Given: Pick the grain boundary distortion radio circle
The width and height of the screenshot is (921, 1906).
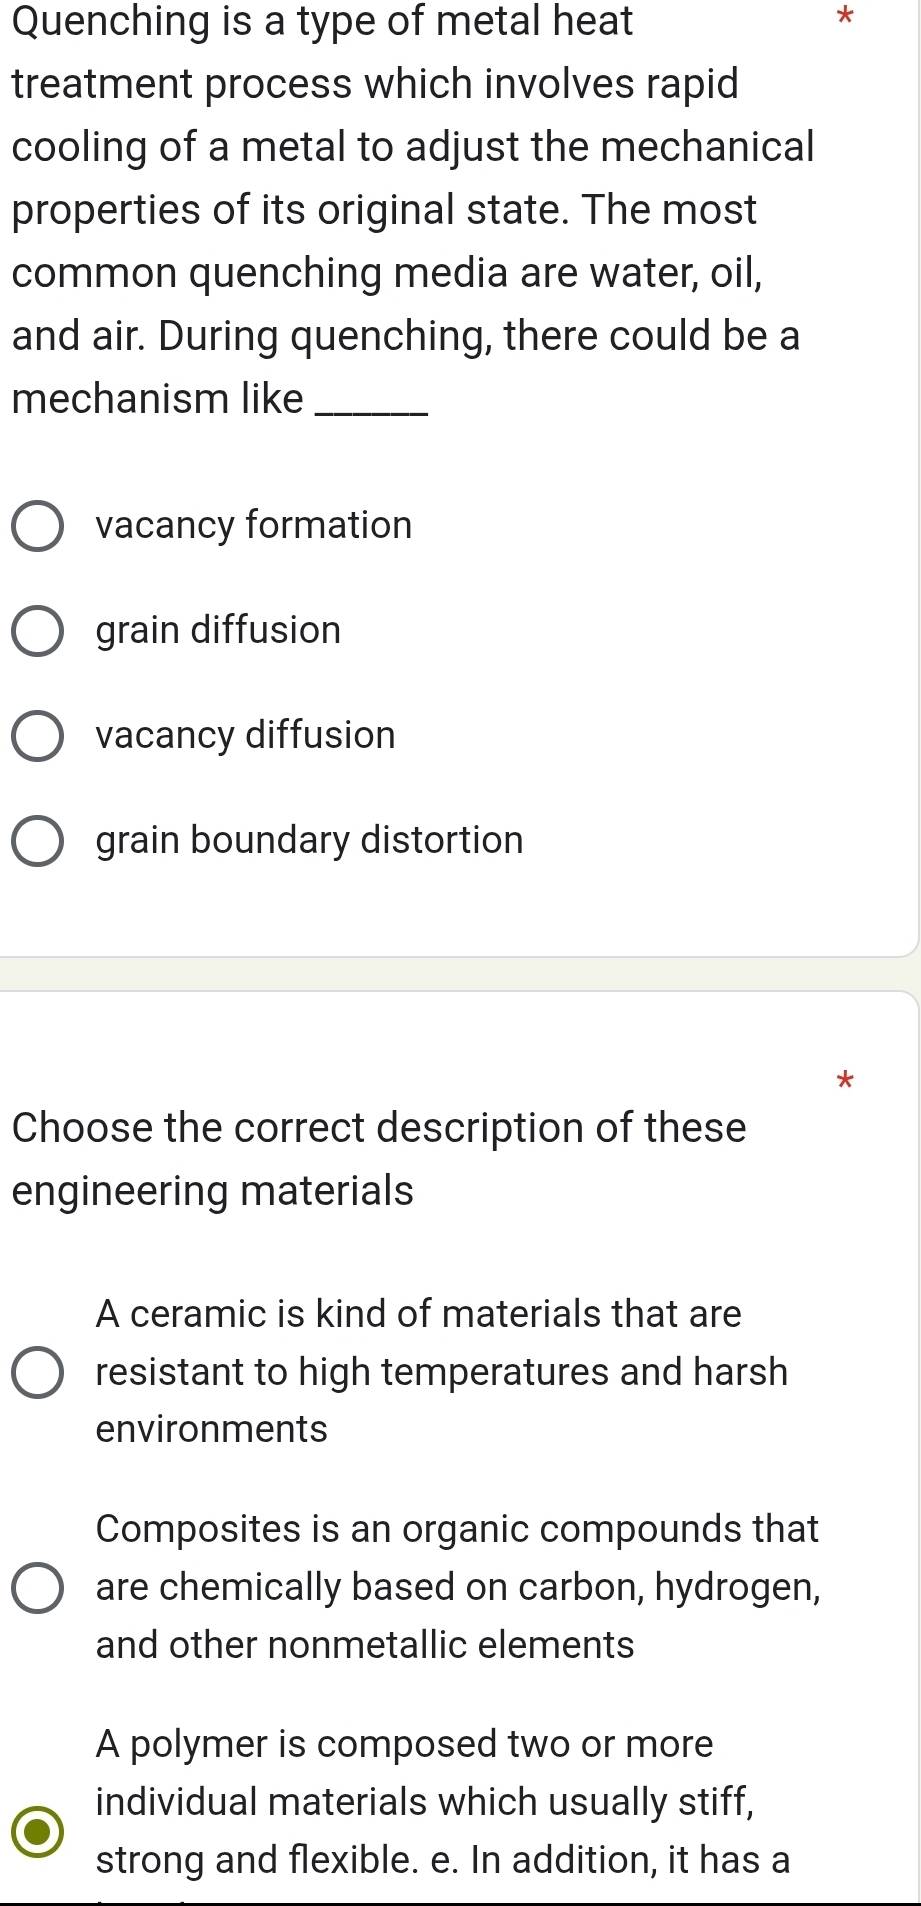Looking at the screenshot, I should [x=38, y=841].
